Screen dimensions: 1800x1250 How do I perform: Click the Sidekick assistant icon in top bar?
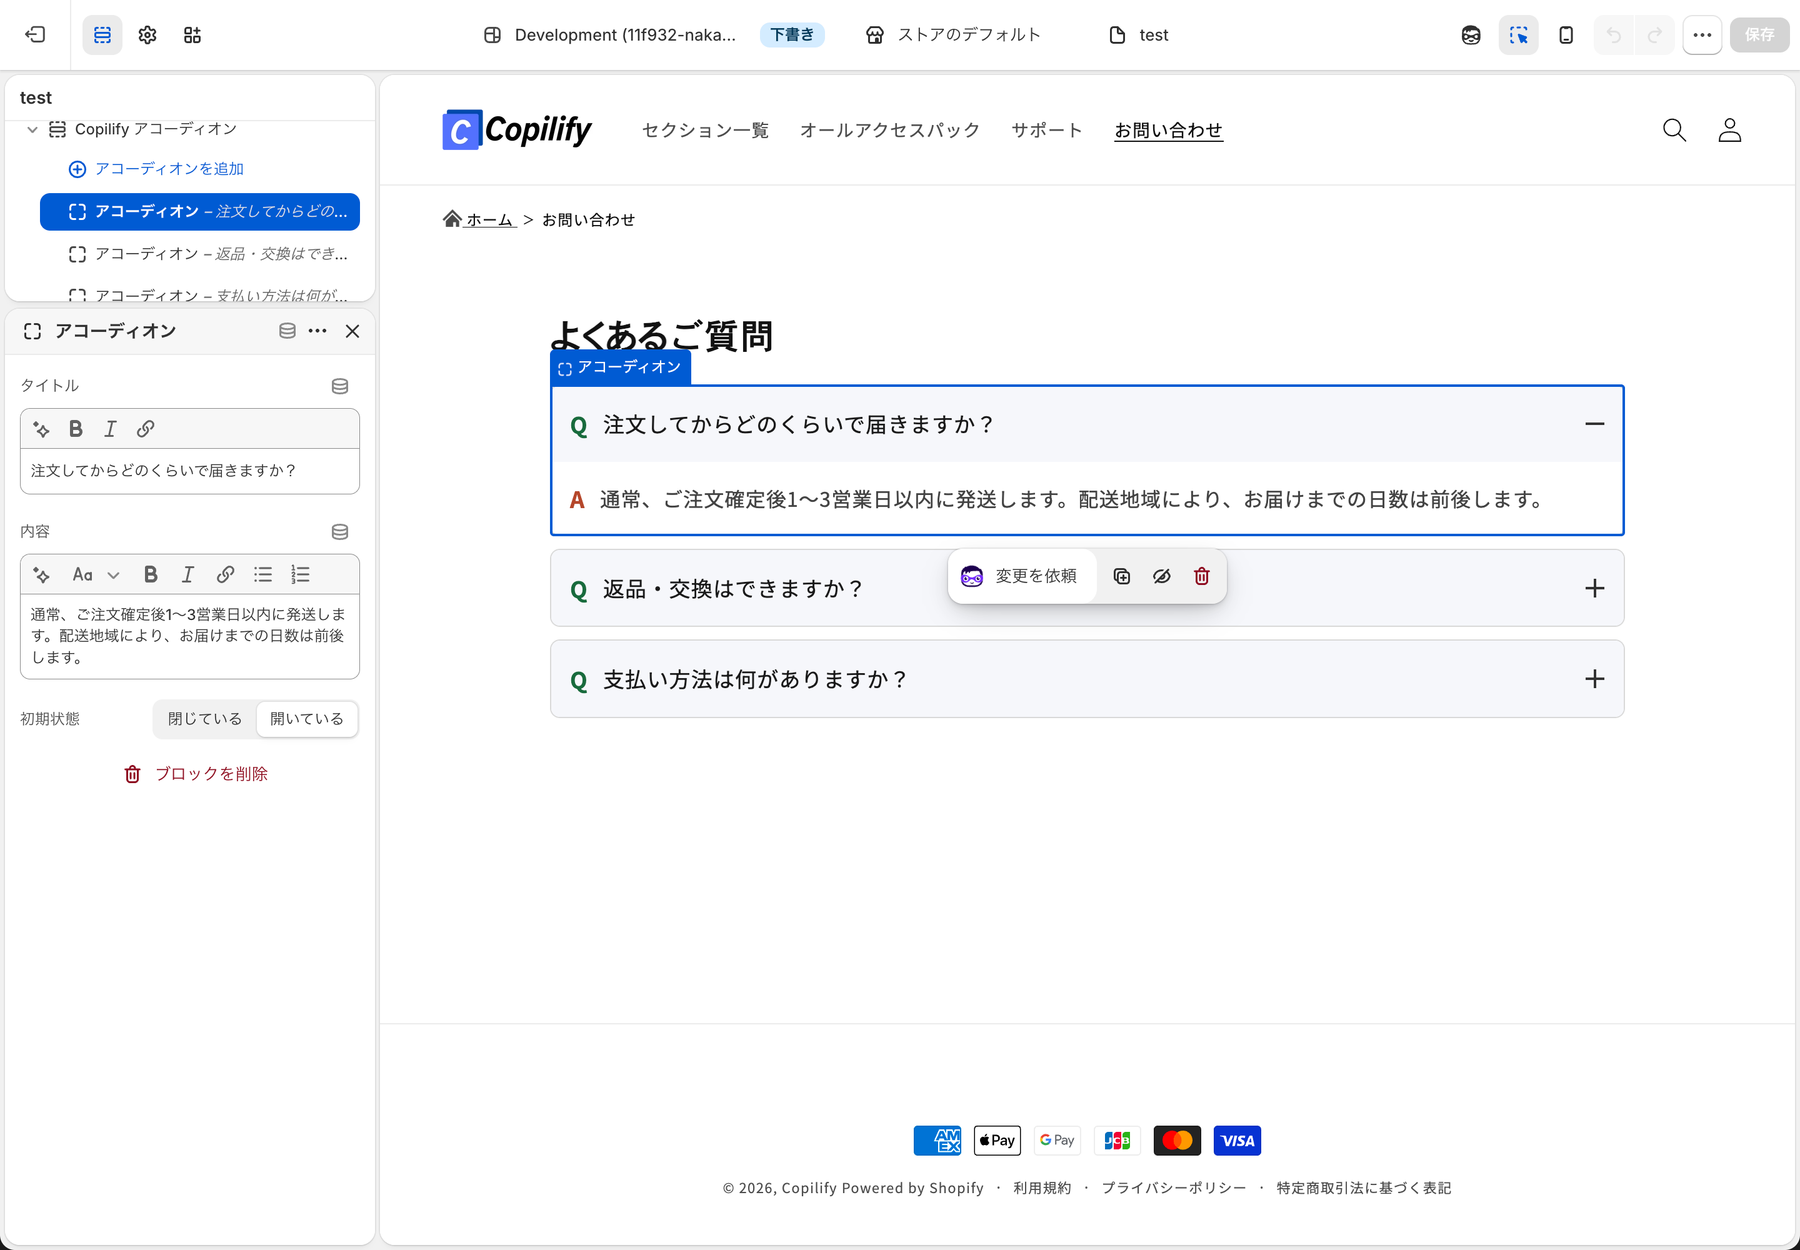(x=1471, y=35)
